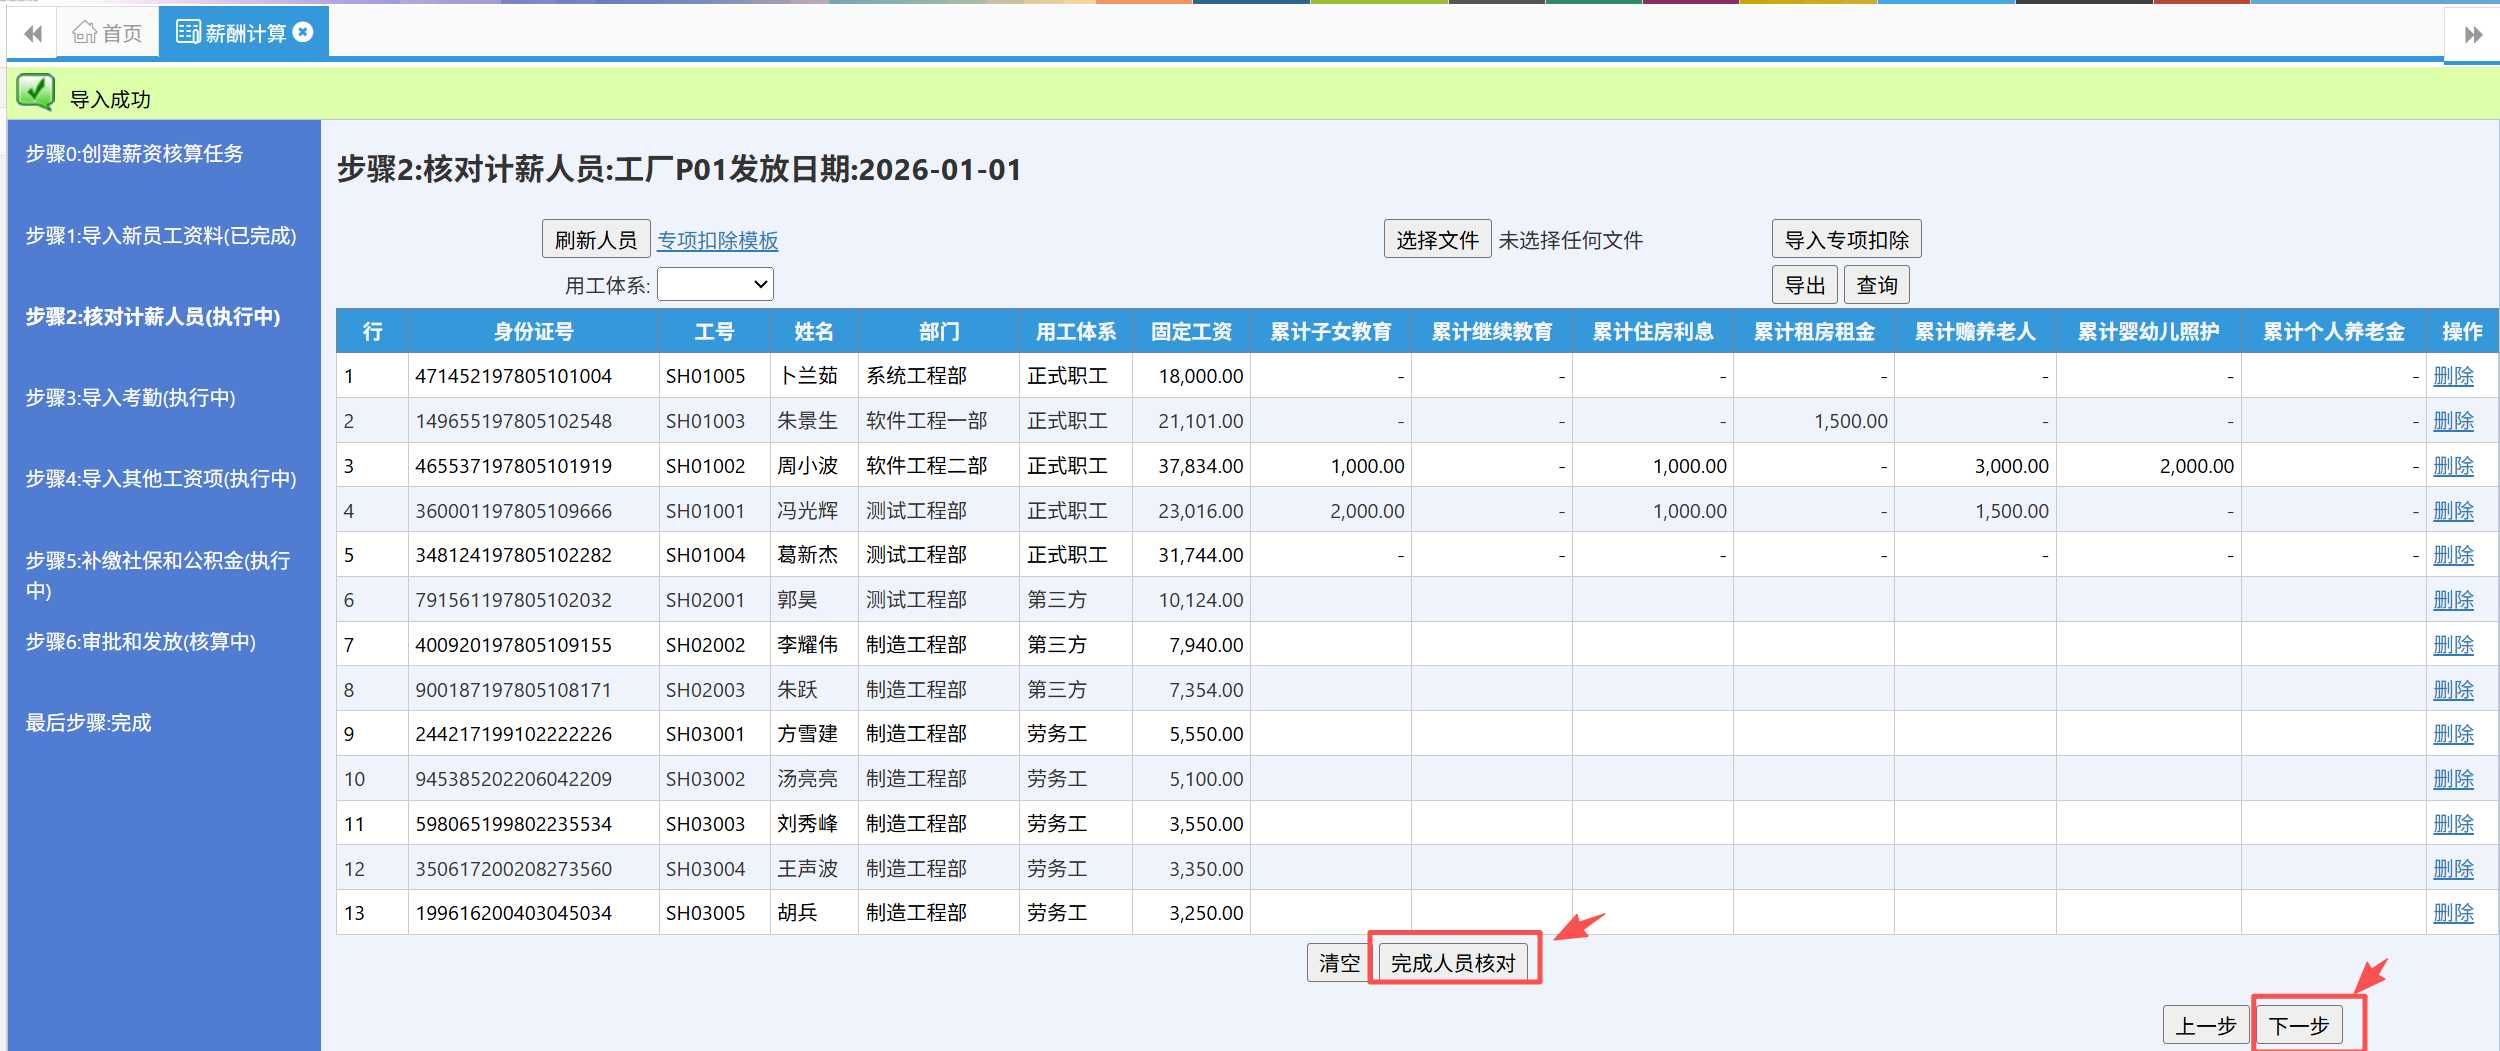Go to 最后步骤:完成
This screenshot has height=1051, width=2500.
click(88, 722)
